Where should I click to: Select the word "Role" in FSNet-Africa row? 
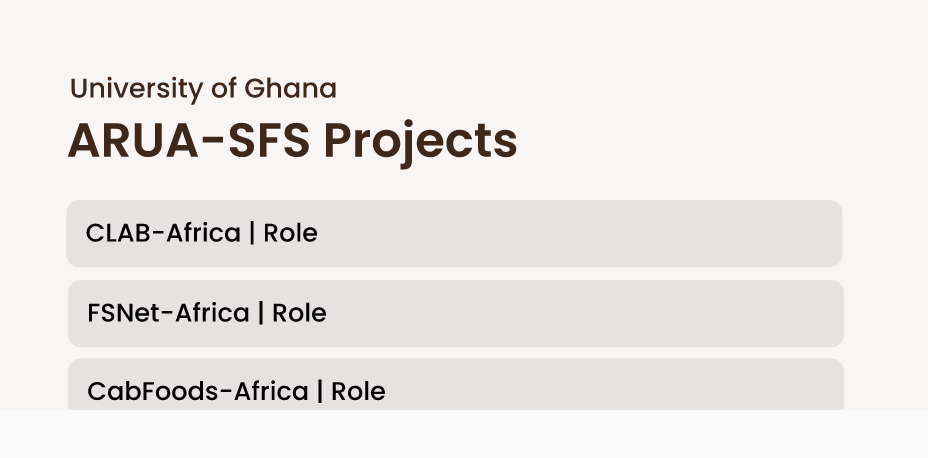(299, 314)
